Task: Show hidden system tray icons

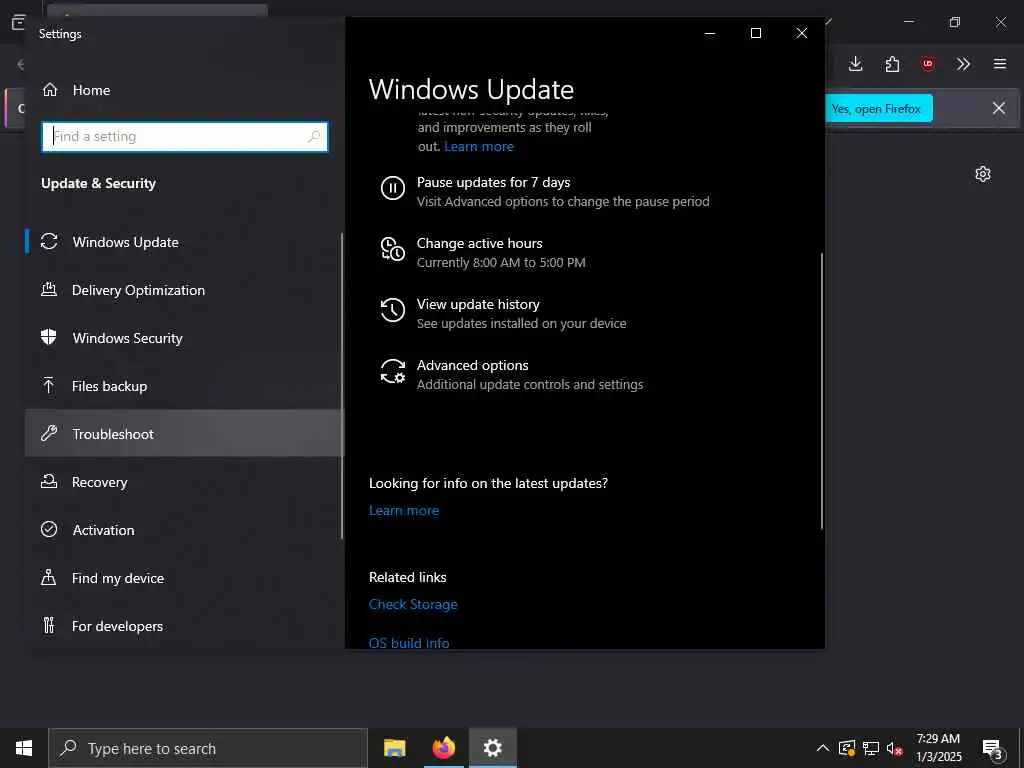Action: pyautogui.click(x=823, y=748)
